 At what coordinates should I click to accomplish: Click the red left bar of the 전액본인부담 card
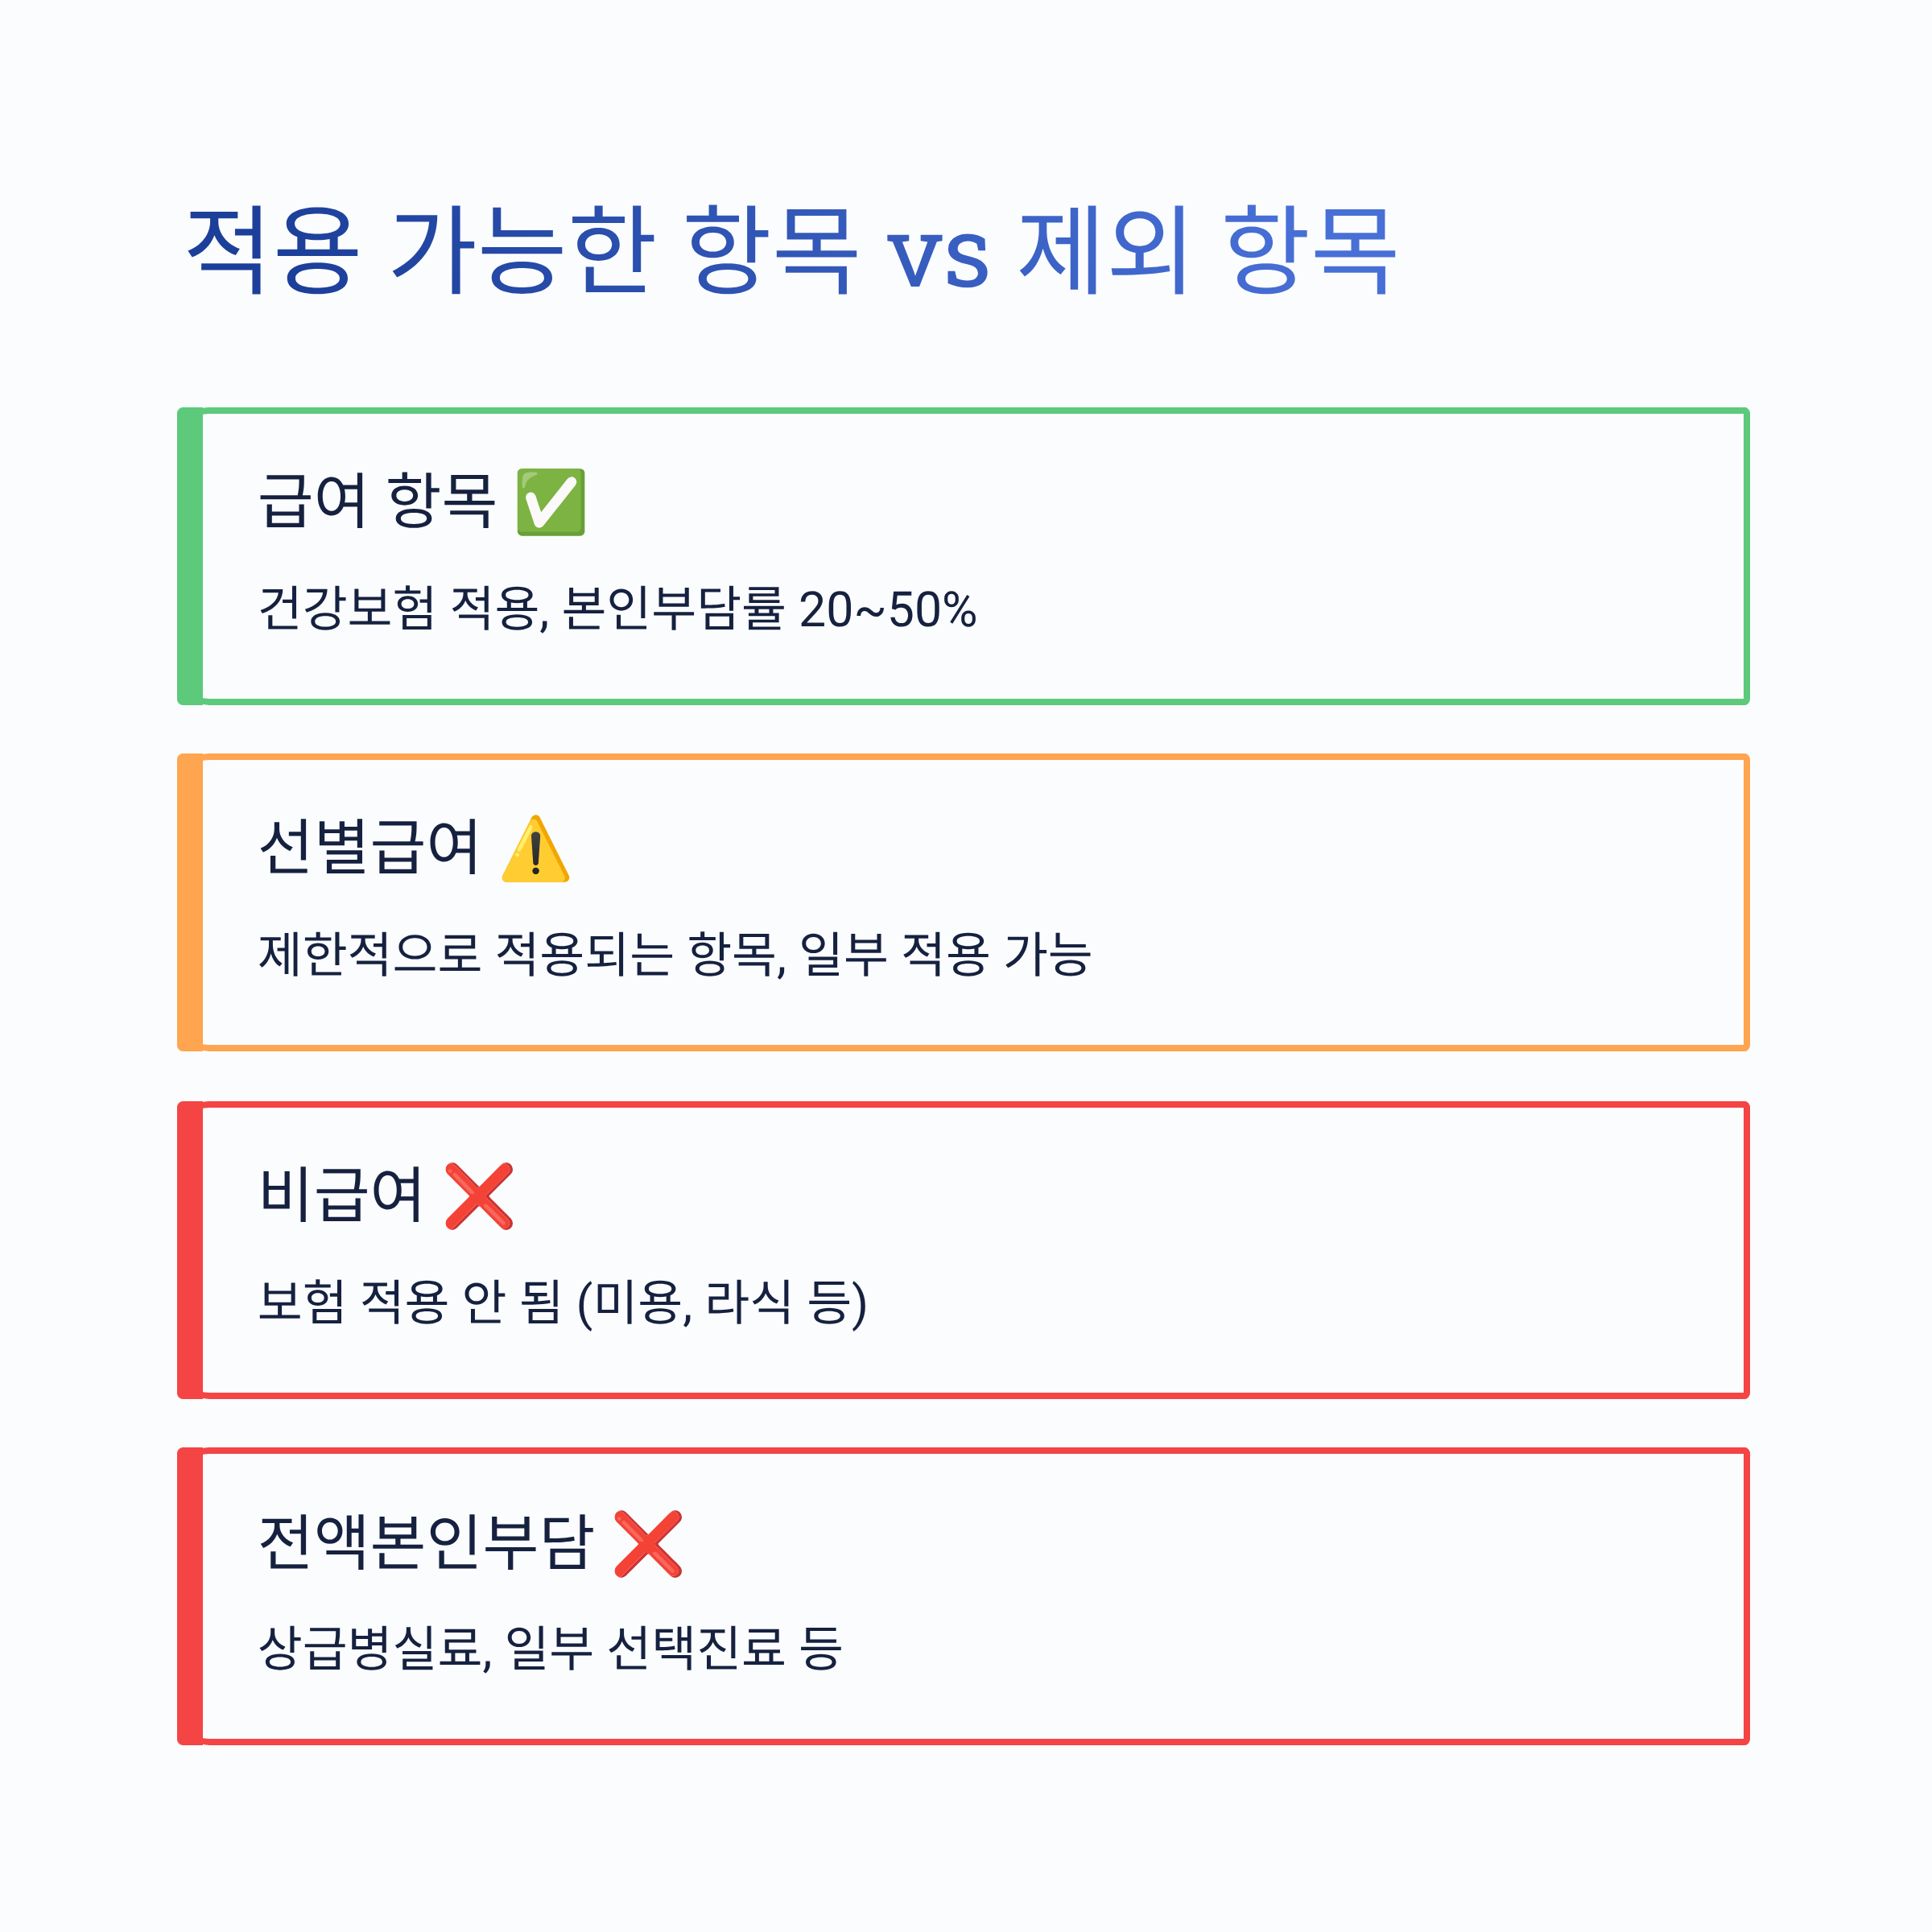[190, 1596]
